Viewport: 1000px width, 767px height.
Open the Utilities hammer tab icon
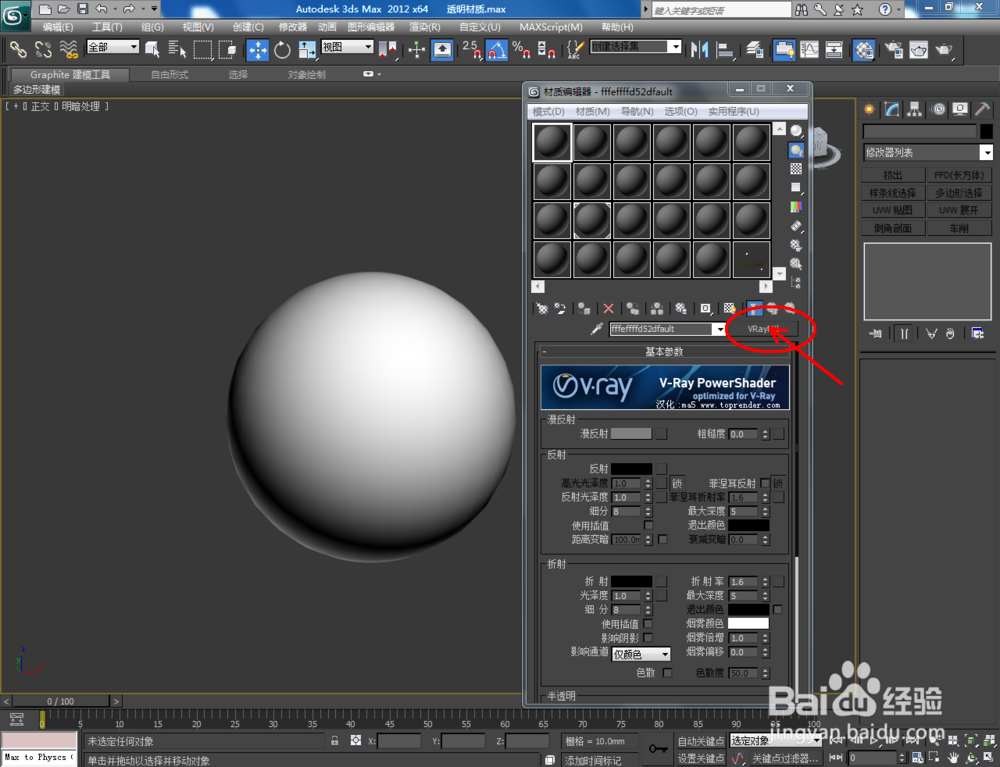click(982, 110)
